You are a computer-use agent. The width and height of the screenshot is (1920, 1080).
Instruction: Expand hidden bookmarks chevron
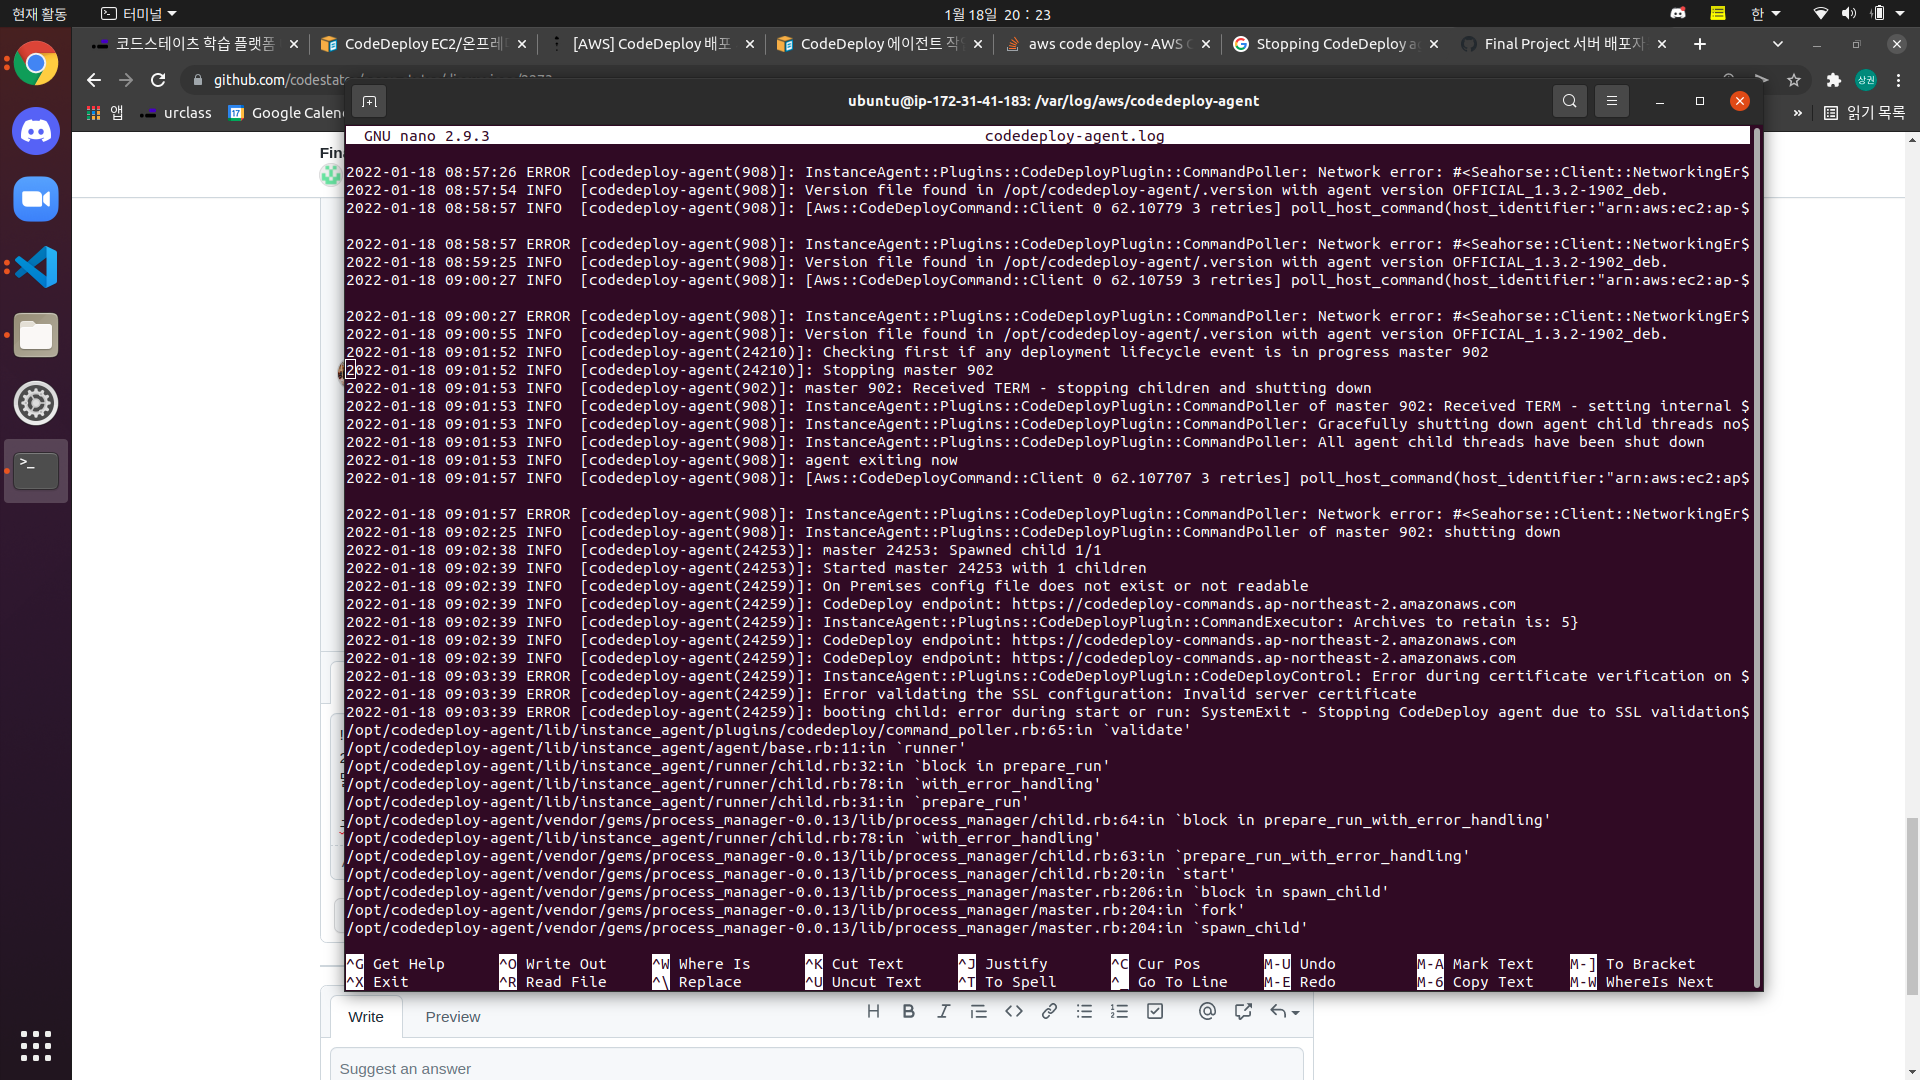click(1797, 113)
